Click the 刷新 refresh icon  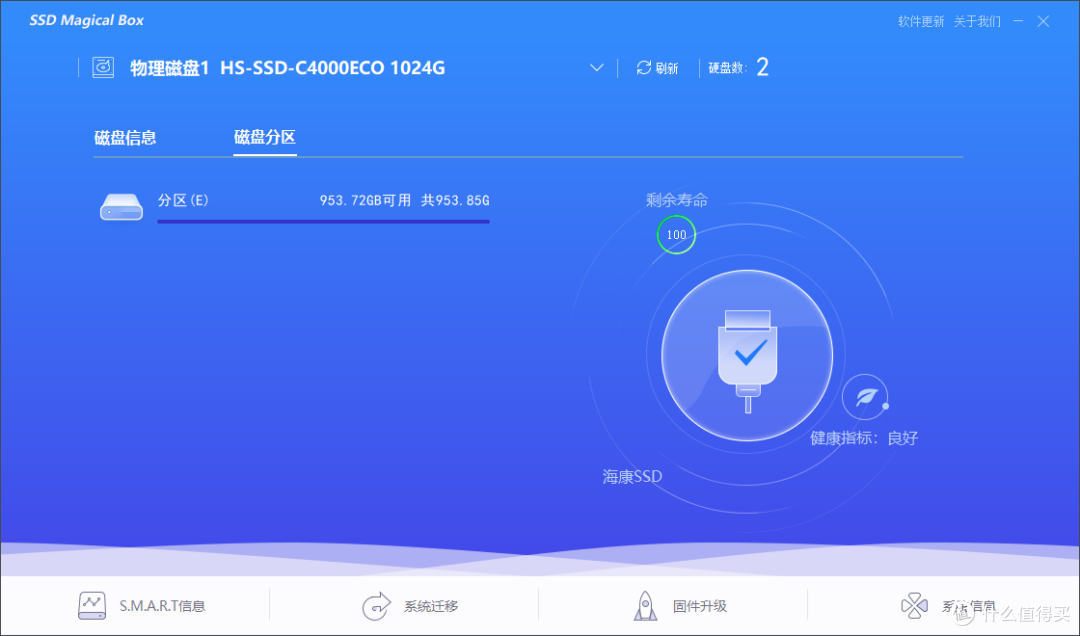coord(643,68)
